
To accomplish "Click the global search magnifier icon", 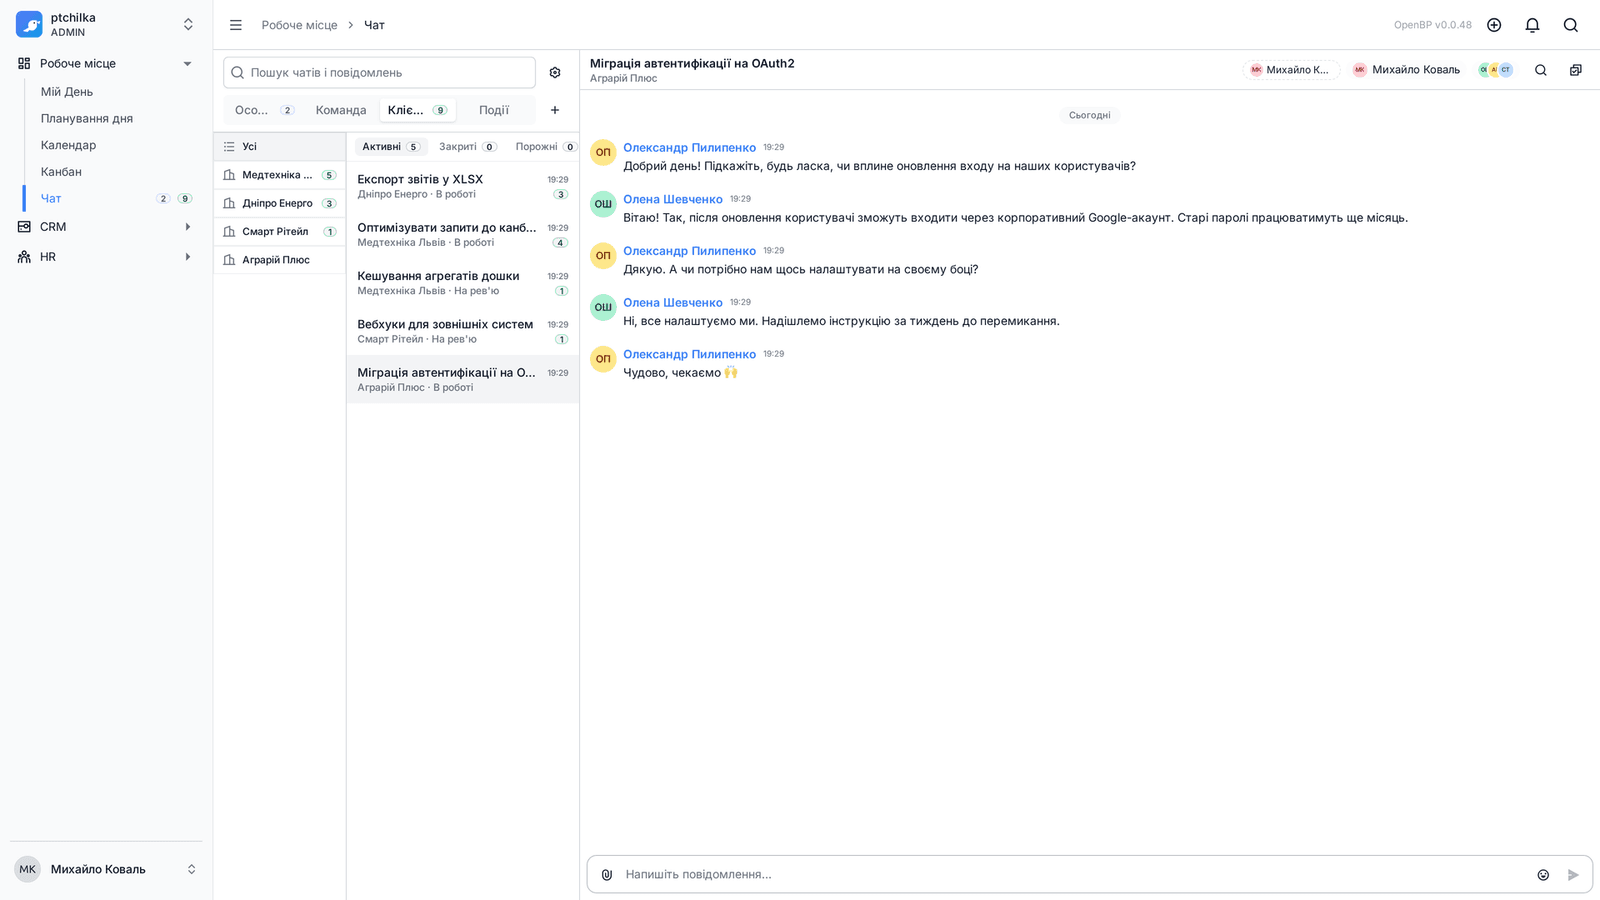I will [1571, 25].
